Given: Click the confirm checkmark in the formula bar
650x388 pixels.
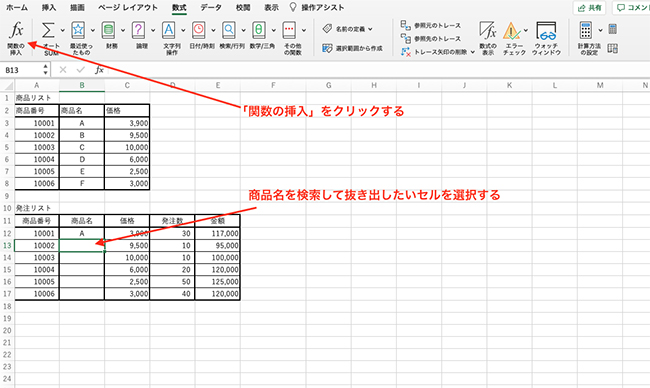Looking at the screenshot, I should point(81,70).
